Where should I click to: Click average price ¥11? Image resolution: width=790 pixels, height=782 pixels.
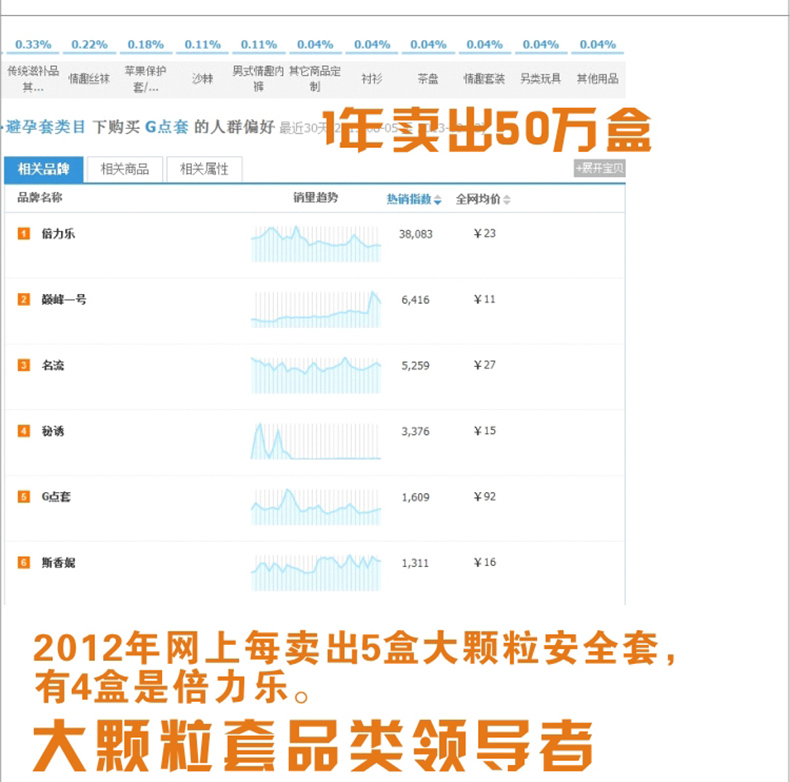485,299
